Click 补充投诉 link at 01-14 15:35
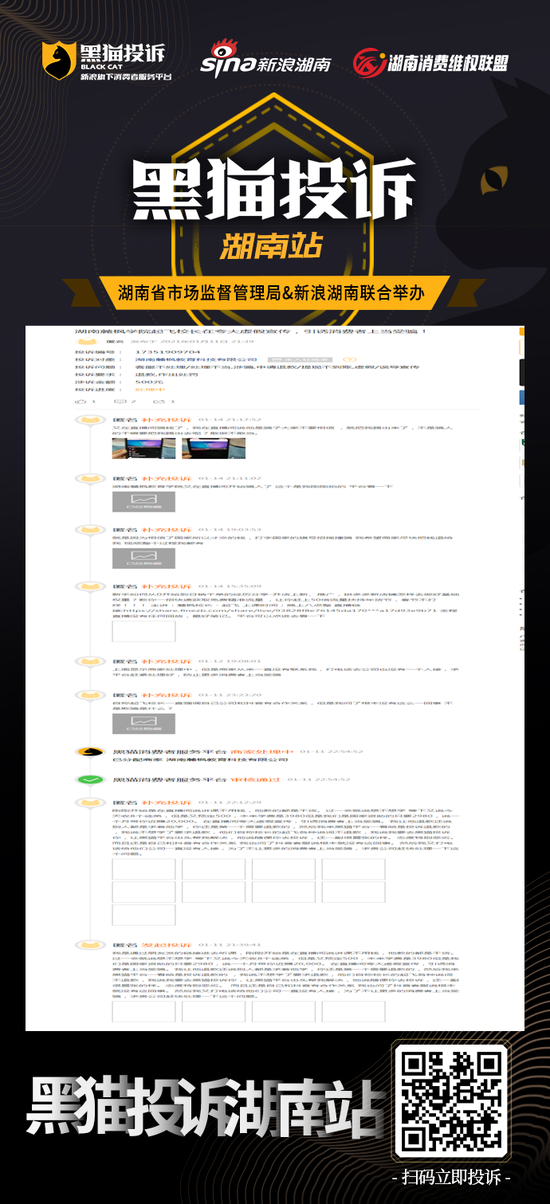 [165, 587]
